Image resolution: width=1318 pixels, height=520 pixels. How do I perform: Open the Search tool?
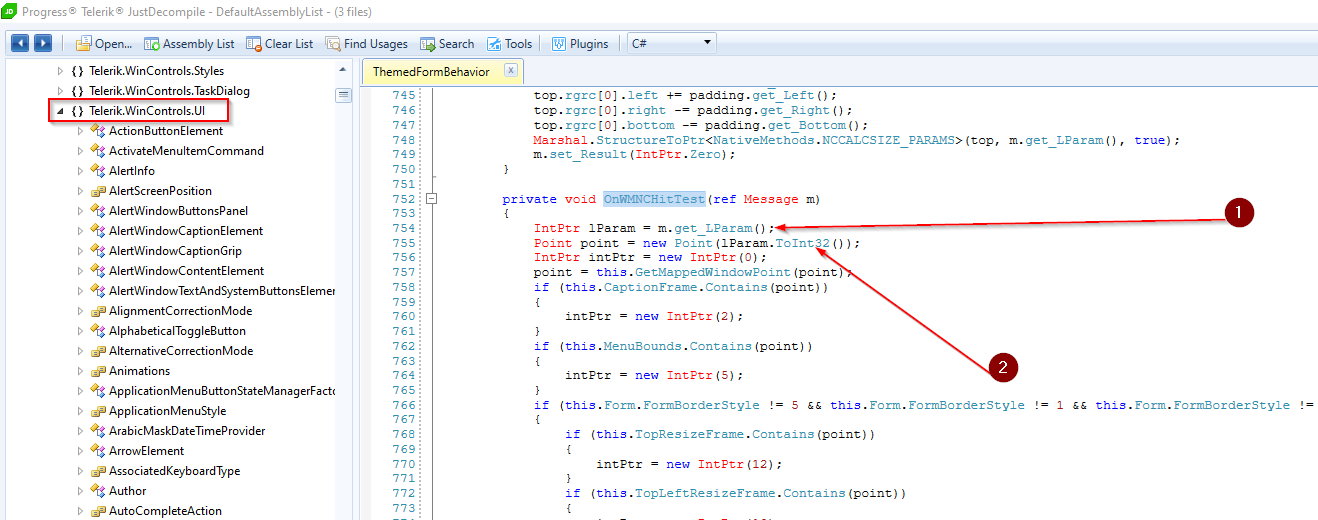point(447,43)
